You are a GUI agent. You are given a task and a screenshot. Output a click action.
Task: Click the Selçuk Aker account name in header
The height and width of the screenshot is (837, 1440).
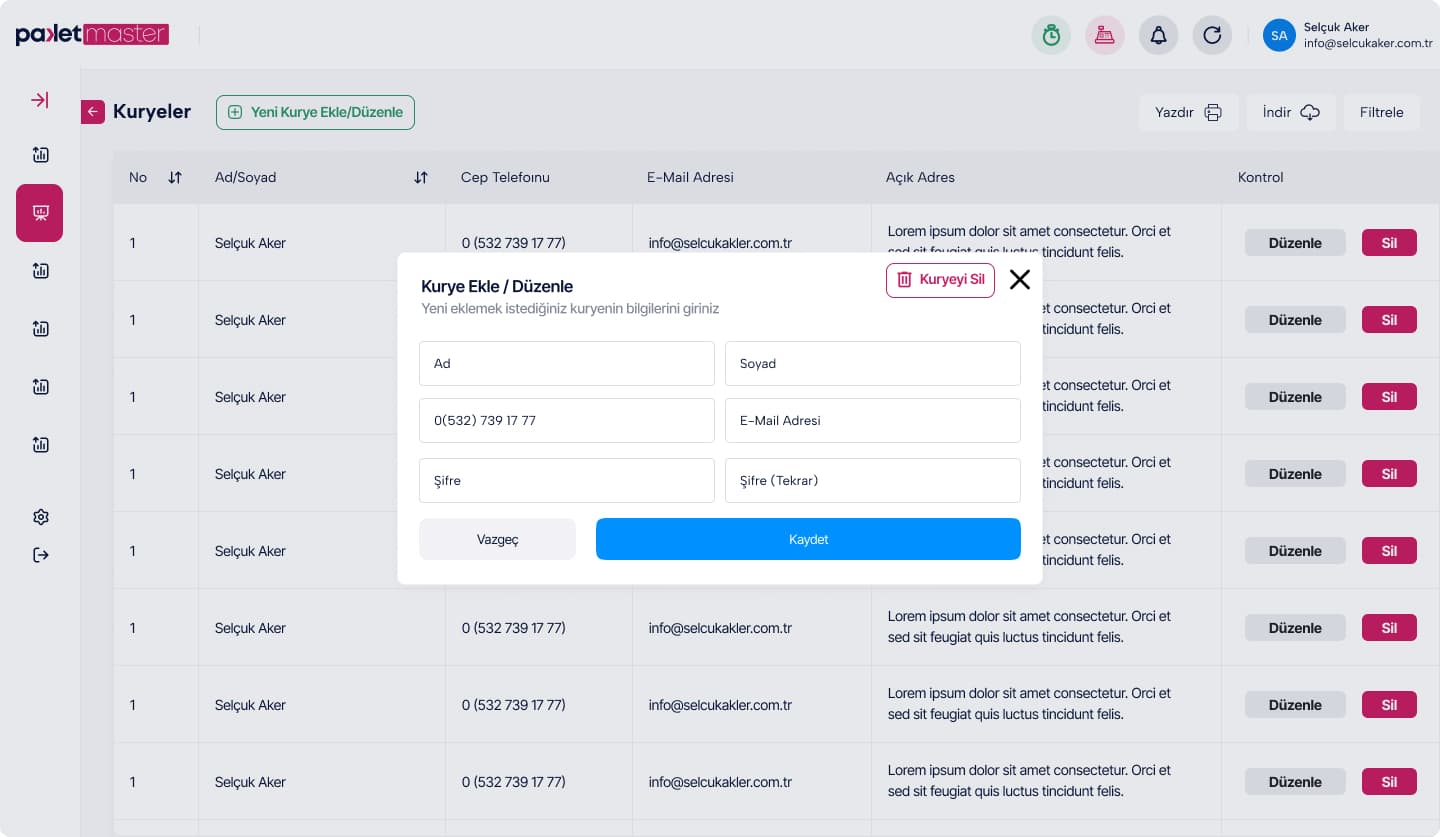[x=1336, y=27]
